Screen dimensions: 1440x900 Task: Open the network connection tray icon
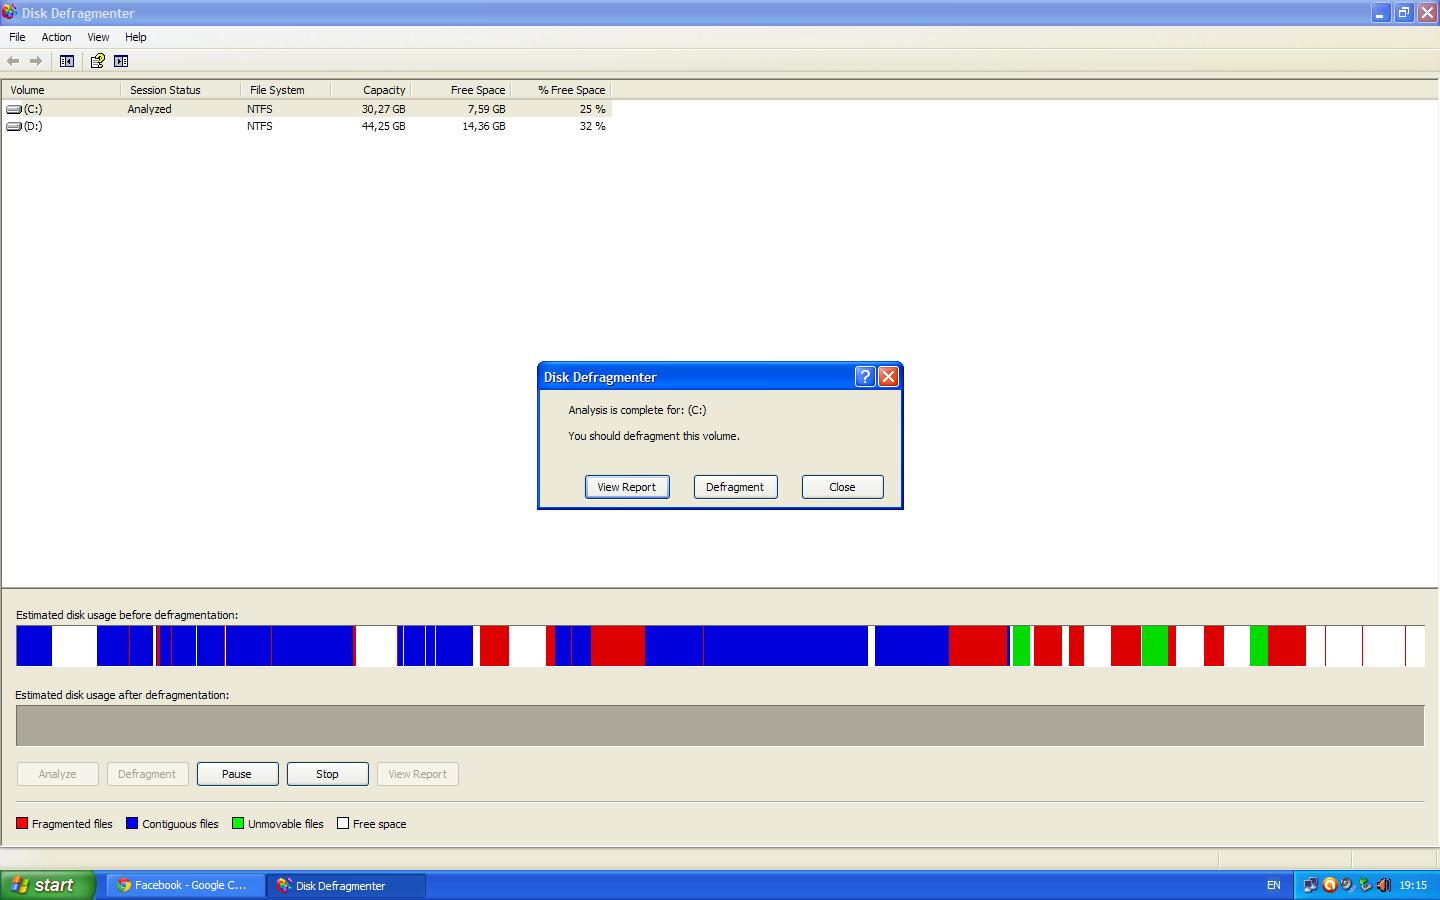click(x=1310, y=885)
